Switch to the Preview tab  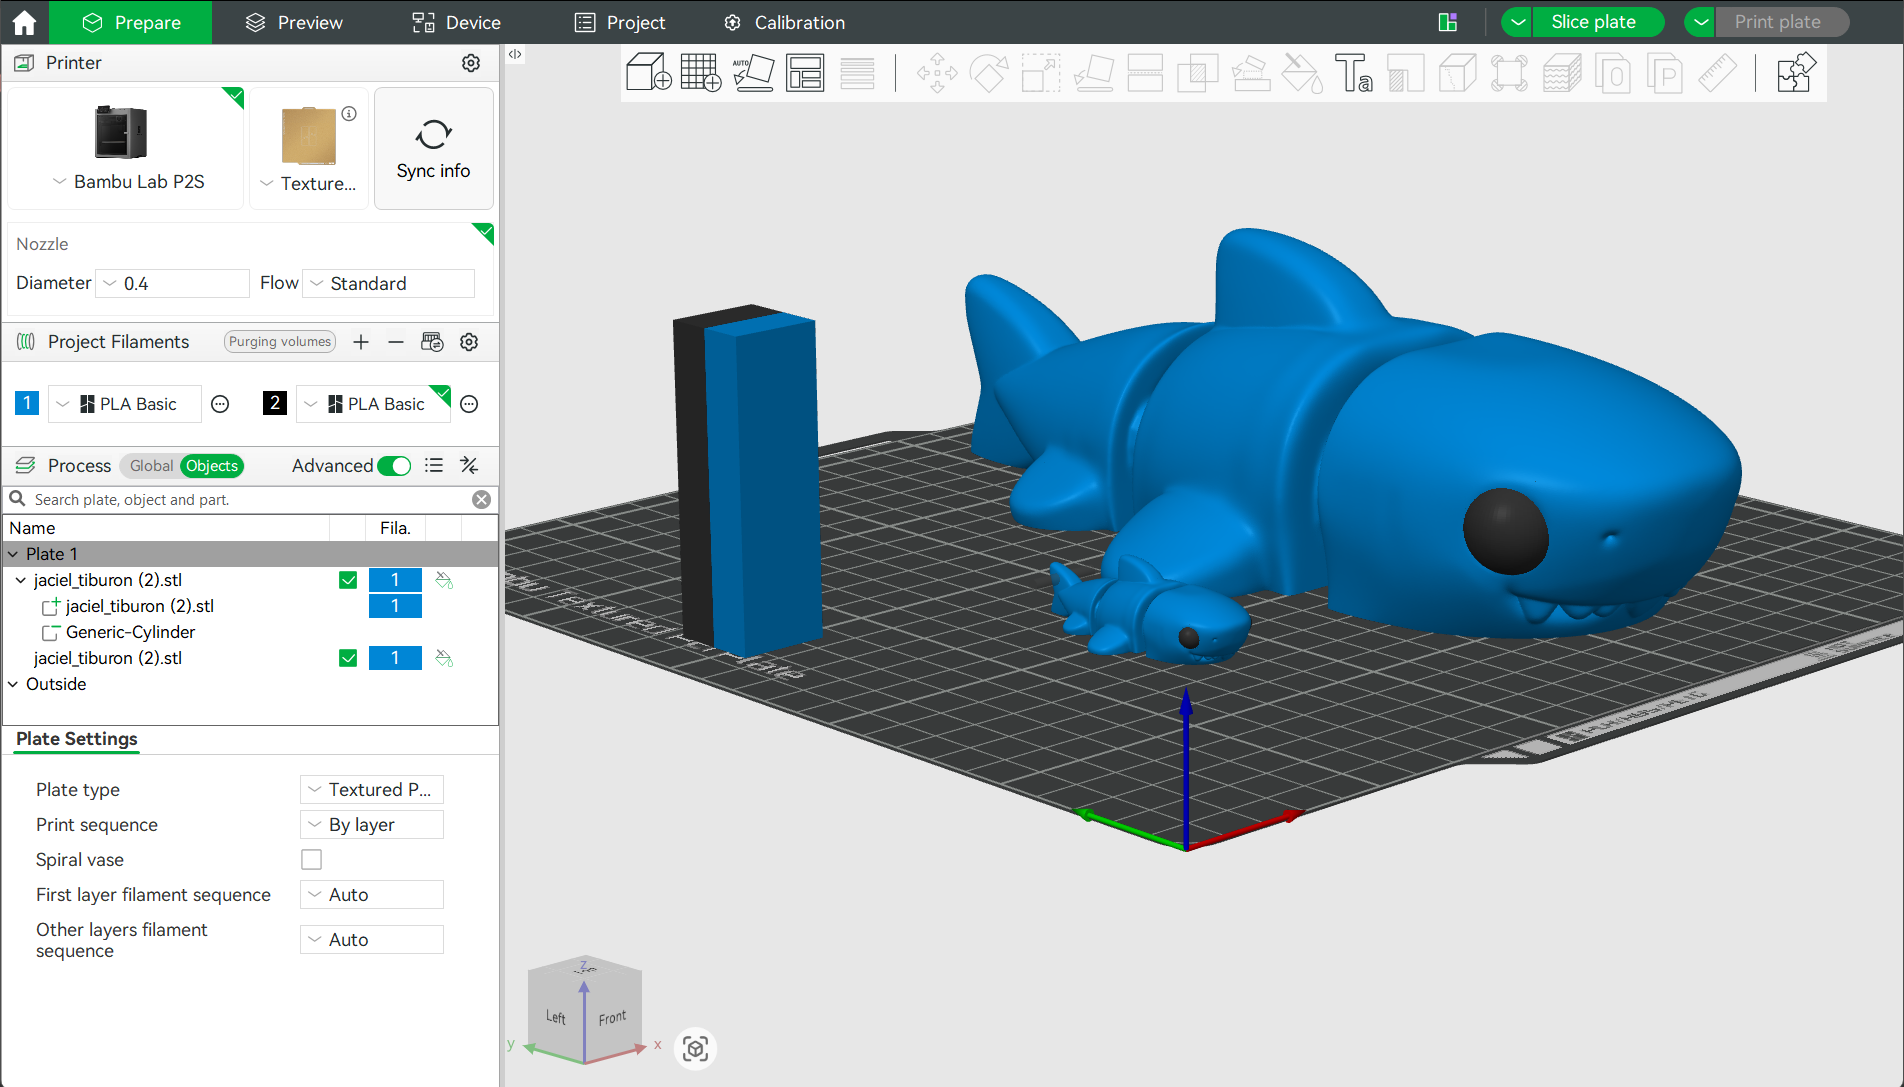[x=293, y=22]
